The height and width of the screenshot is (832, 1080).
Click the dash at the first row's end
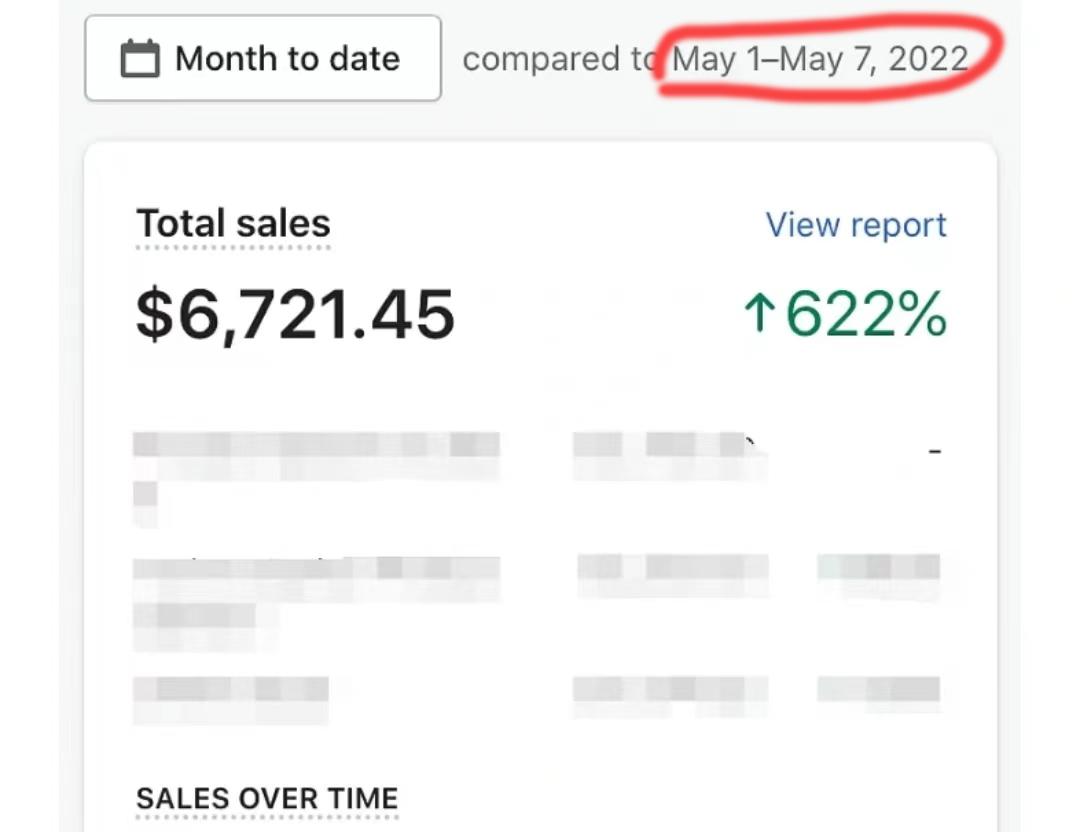tap(935, 451)
